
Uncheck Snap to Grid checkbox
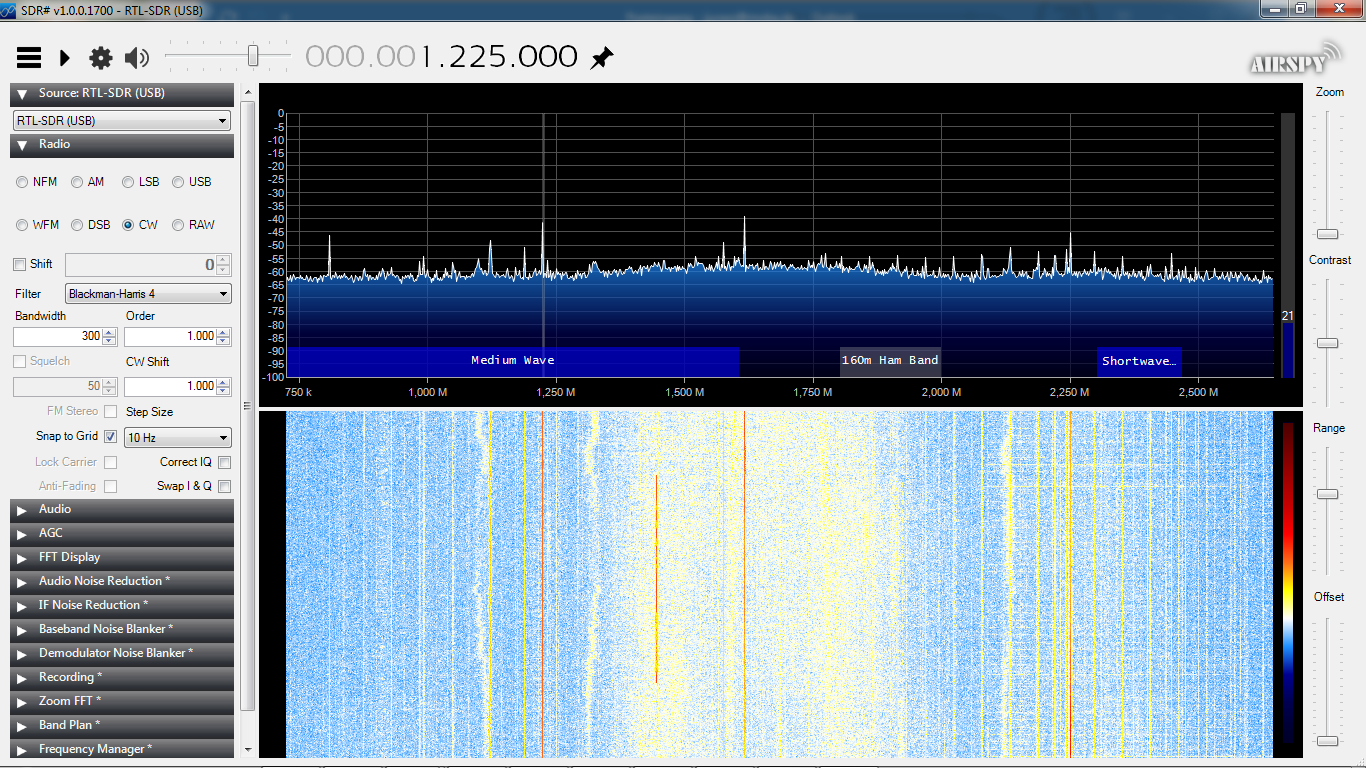[x=110, y=436]
